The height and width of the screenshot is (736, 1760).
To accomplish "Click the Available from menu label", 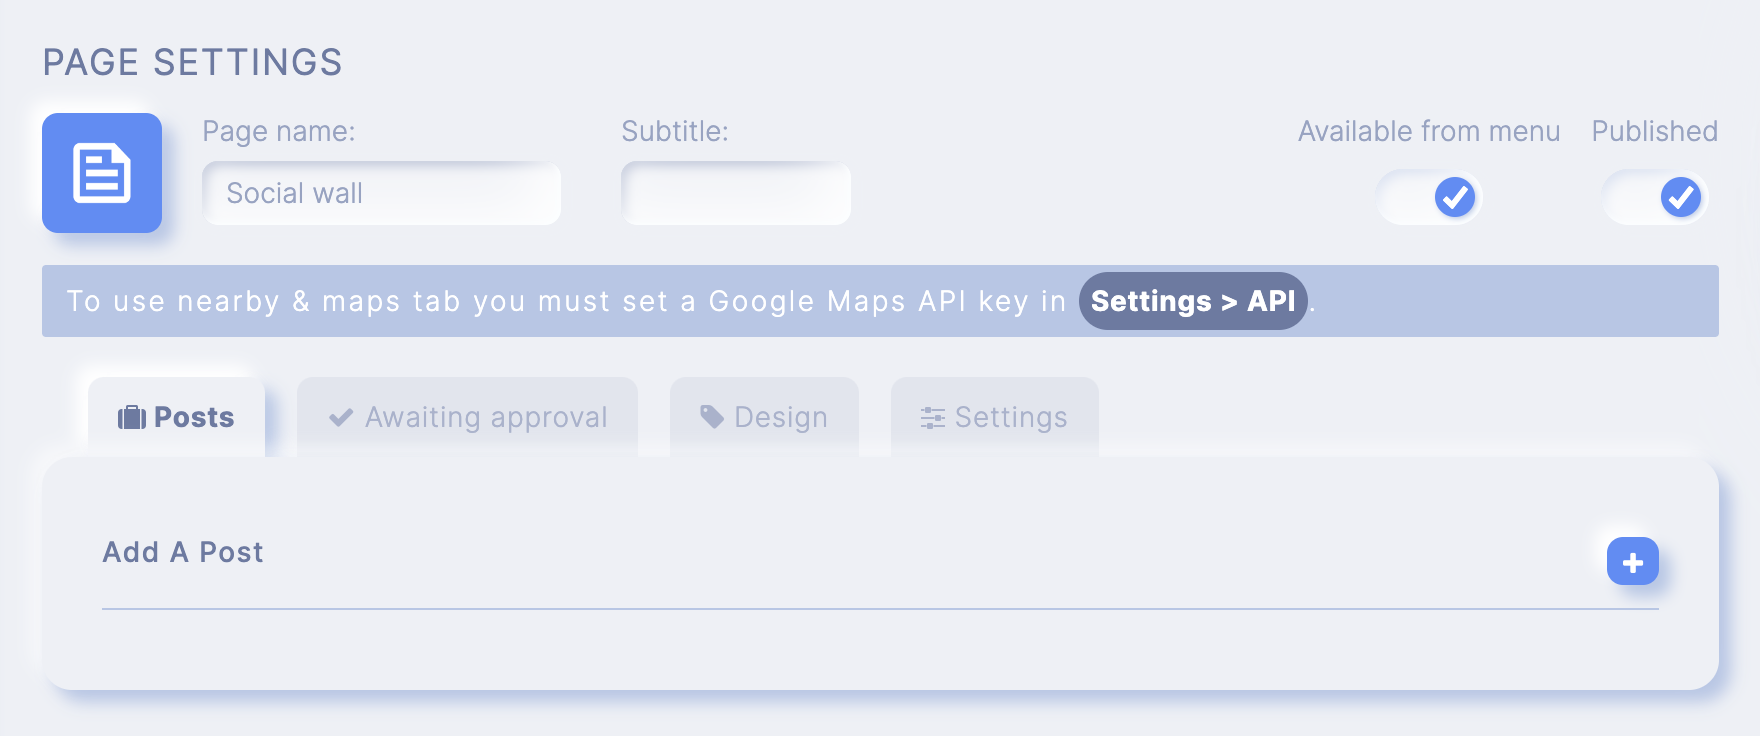I will (1429, 131).
